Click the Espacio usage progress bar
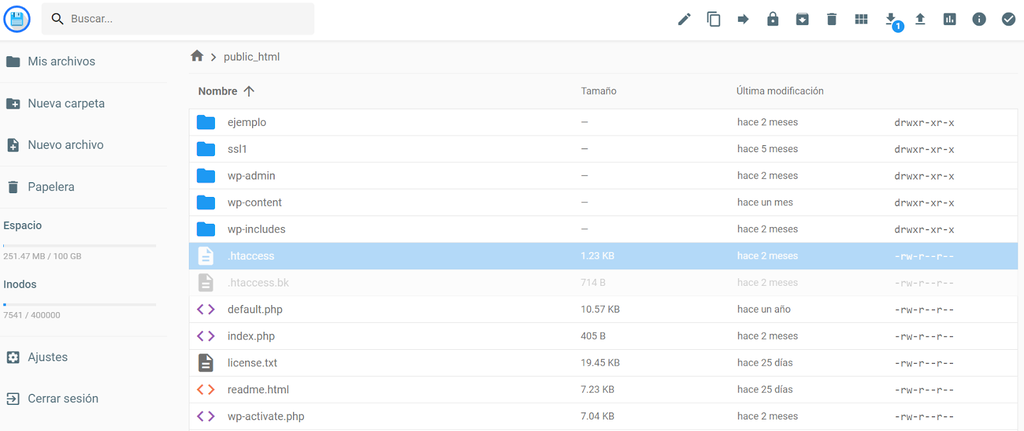This screenshot has height=431, width=1024. pos(80,246)
